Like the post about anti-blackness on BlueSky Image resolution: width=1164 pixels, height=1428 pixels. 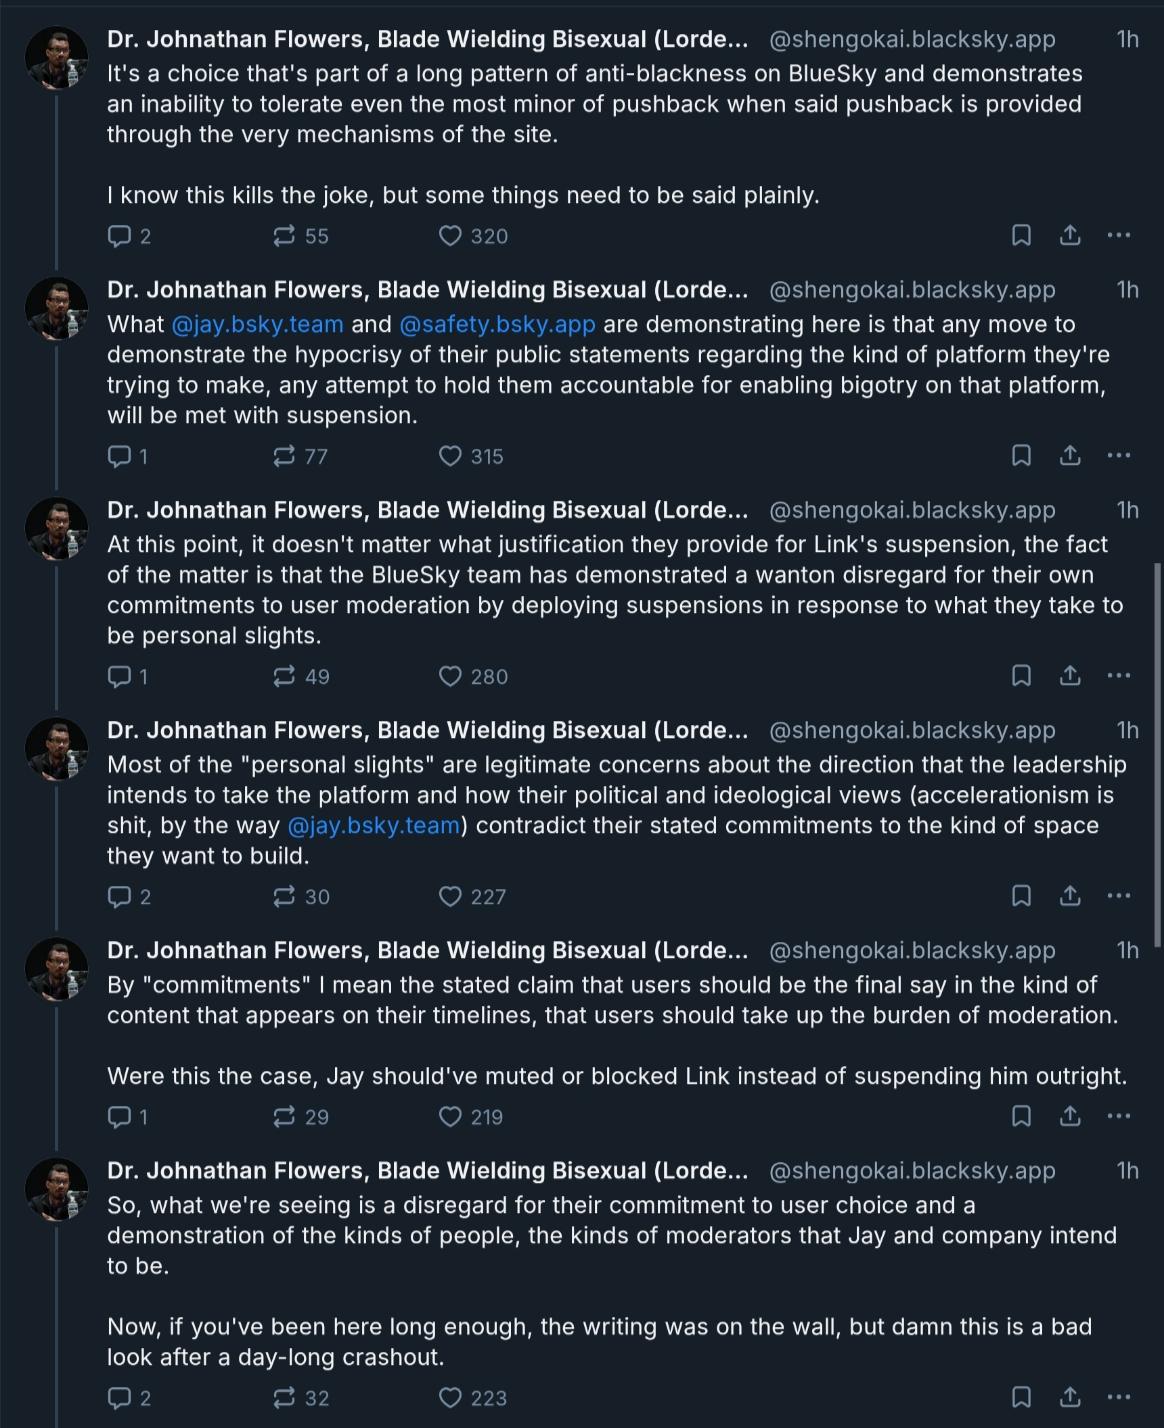coord(451,236)
